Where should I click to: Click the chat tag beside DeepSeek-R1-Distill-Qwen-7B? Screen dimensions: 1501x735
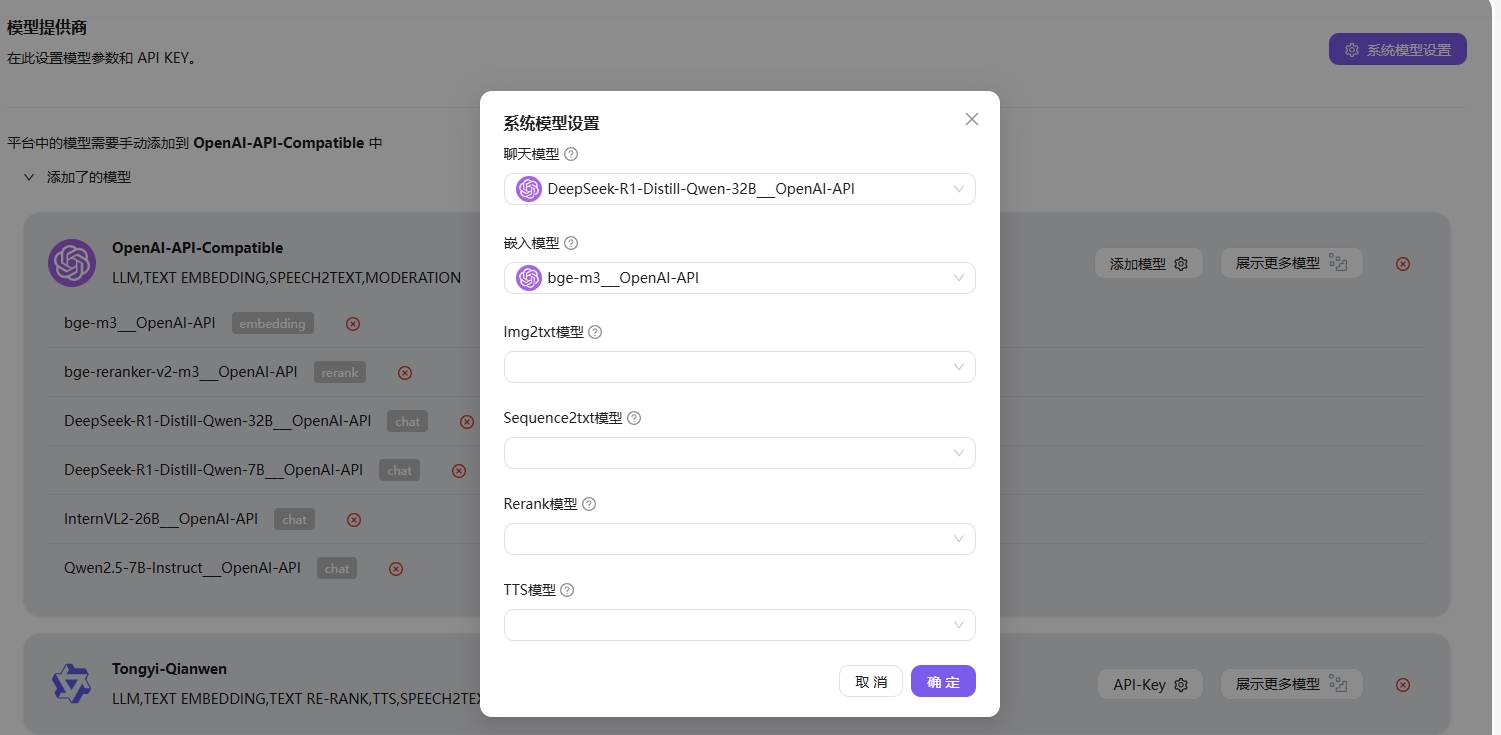[x=400, y=470]
